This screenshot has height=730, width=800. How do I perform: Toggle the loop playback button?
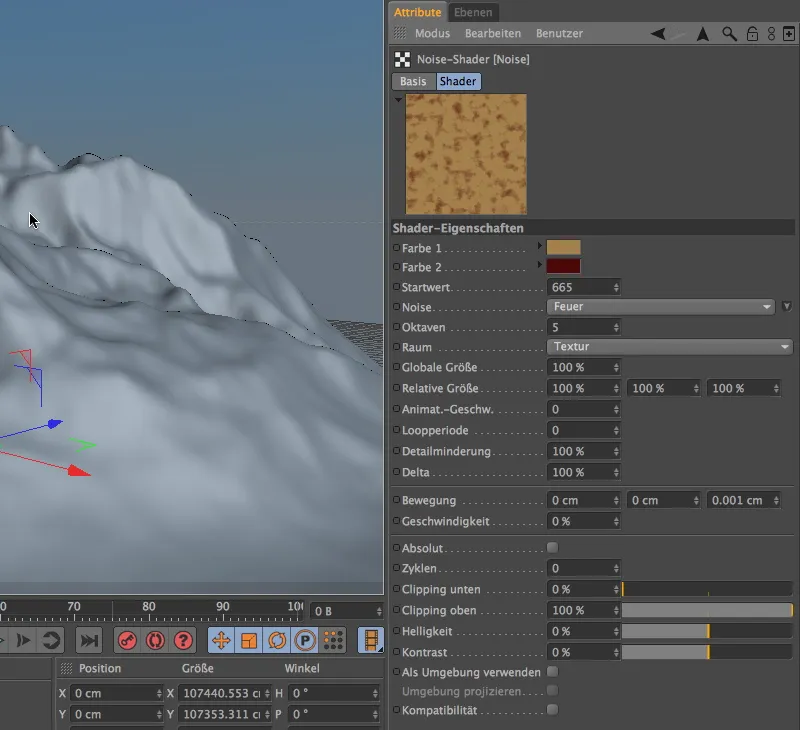[51, 640]
